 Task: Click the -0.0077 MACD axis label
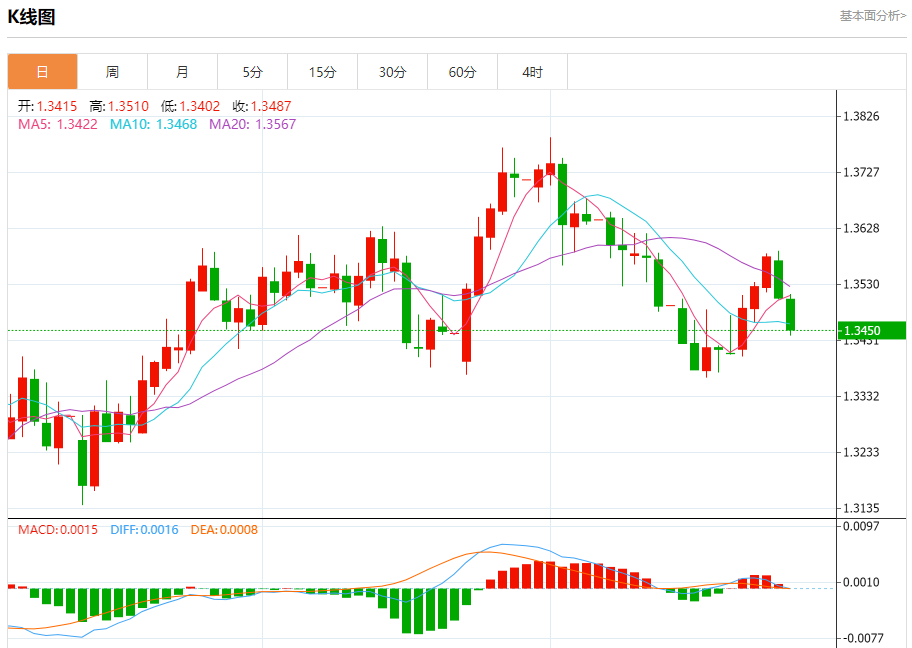[x=863, y=638]
